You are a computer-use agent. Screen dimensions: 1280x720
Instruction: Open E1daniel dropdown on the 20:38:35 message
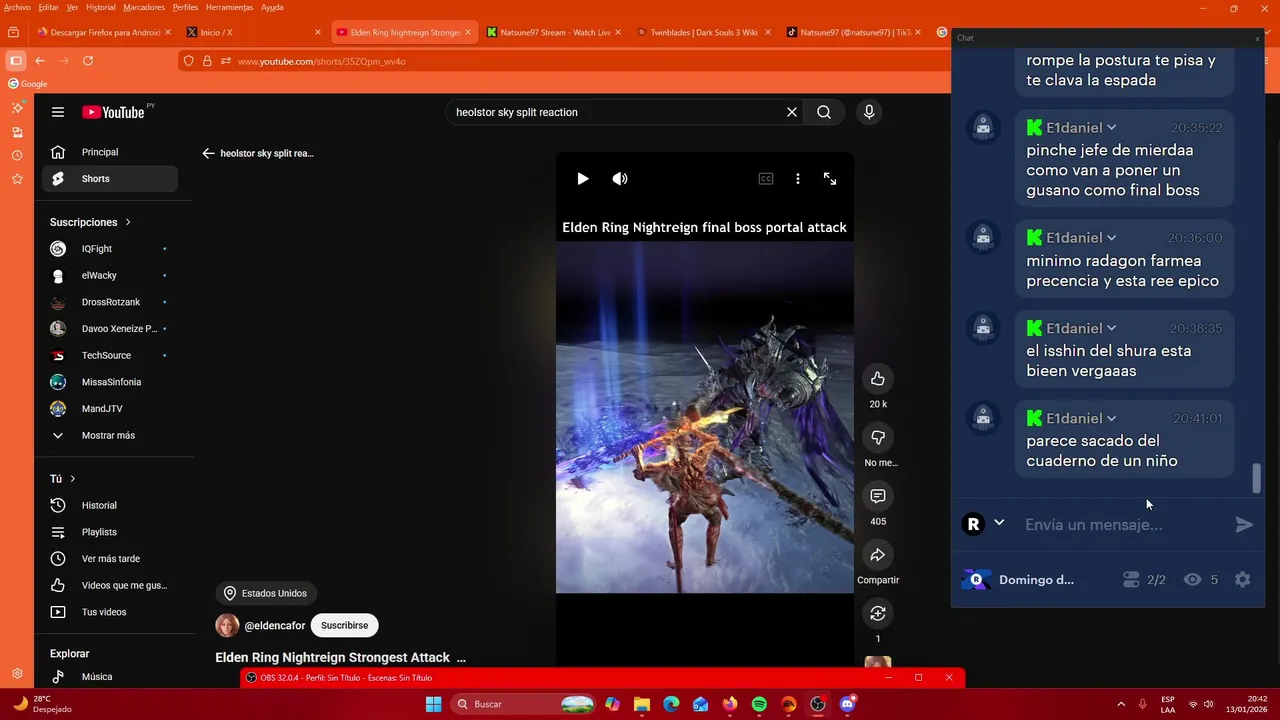tap(1111, 328)
